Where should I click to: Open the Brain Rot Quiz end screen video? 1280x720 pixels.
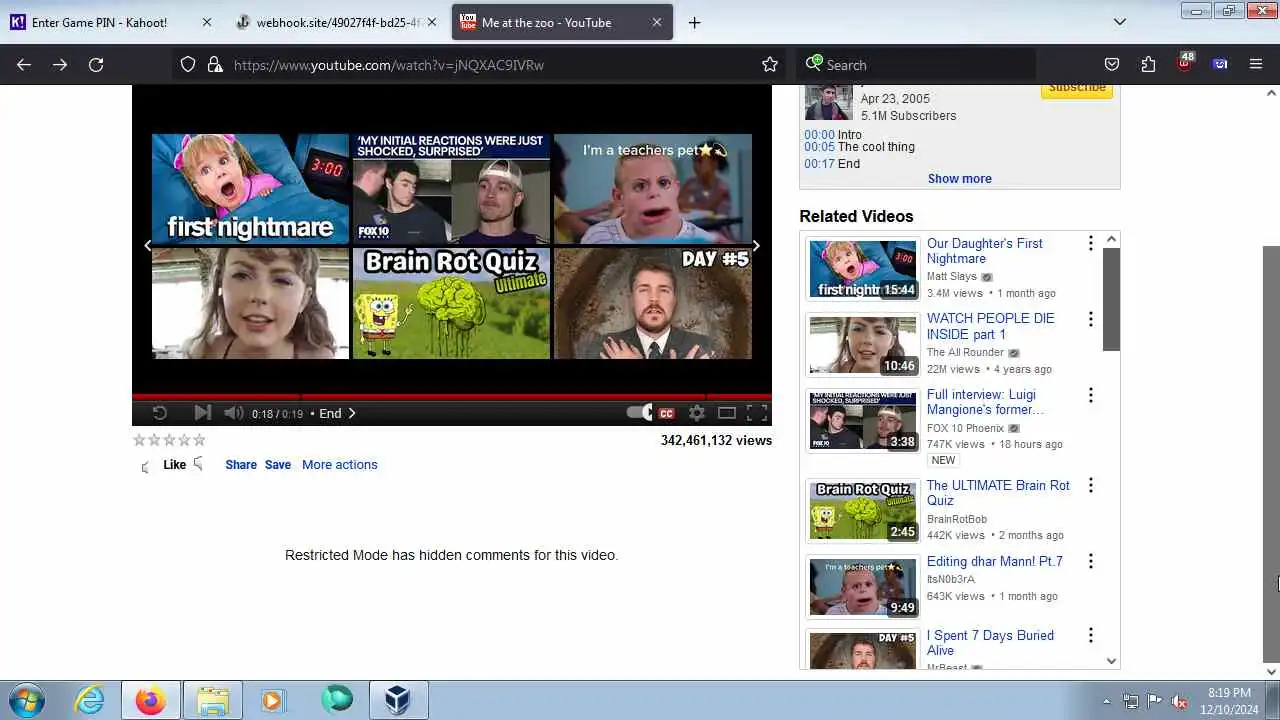point(451,303)
